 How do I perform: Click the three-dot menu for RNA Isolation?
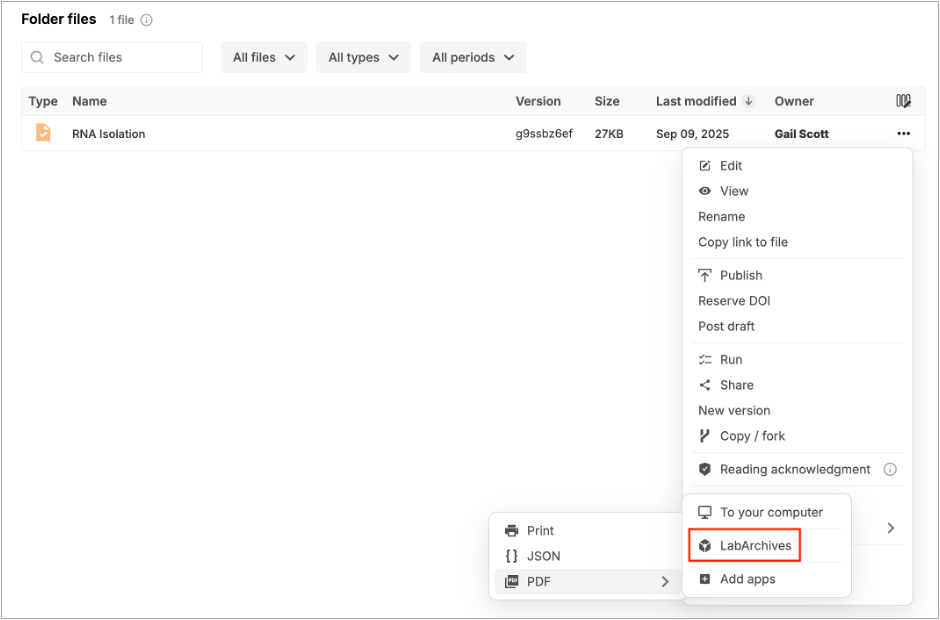903,134
